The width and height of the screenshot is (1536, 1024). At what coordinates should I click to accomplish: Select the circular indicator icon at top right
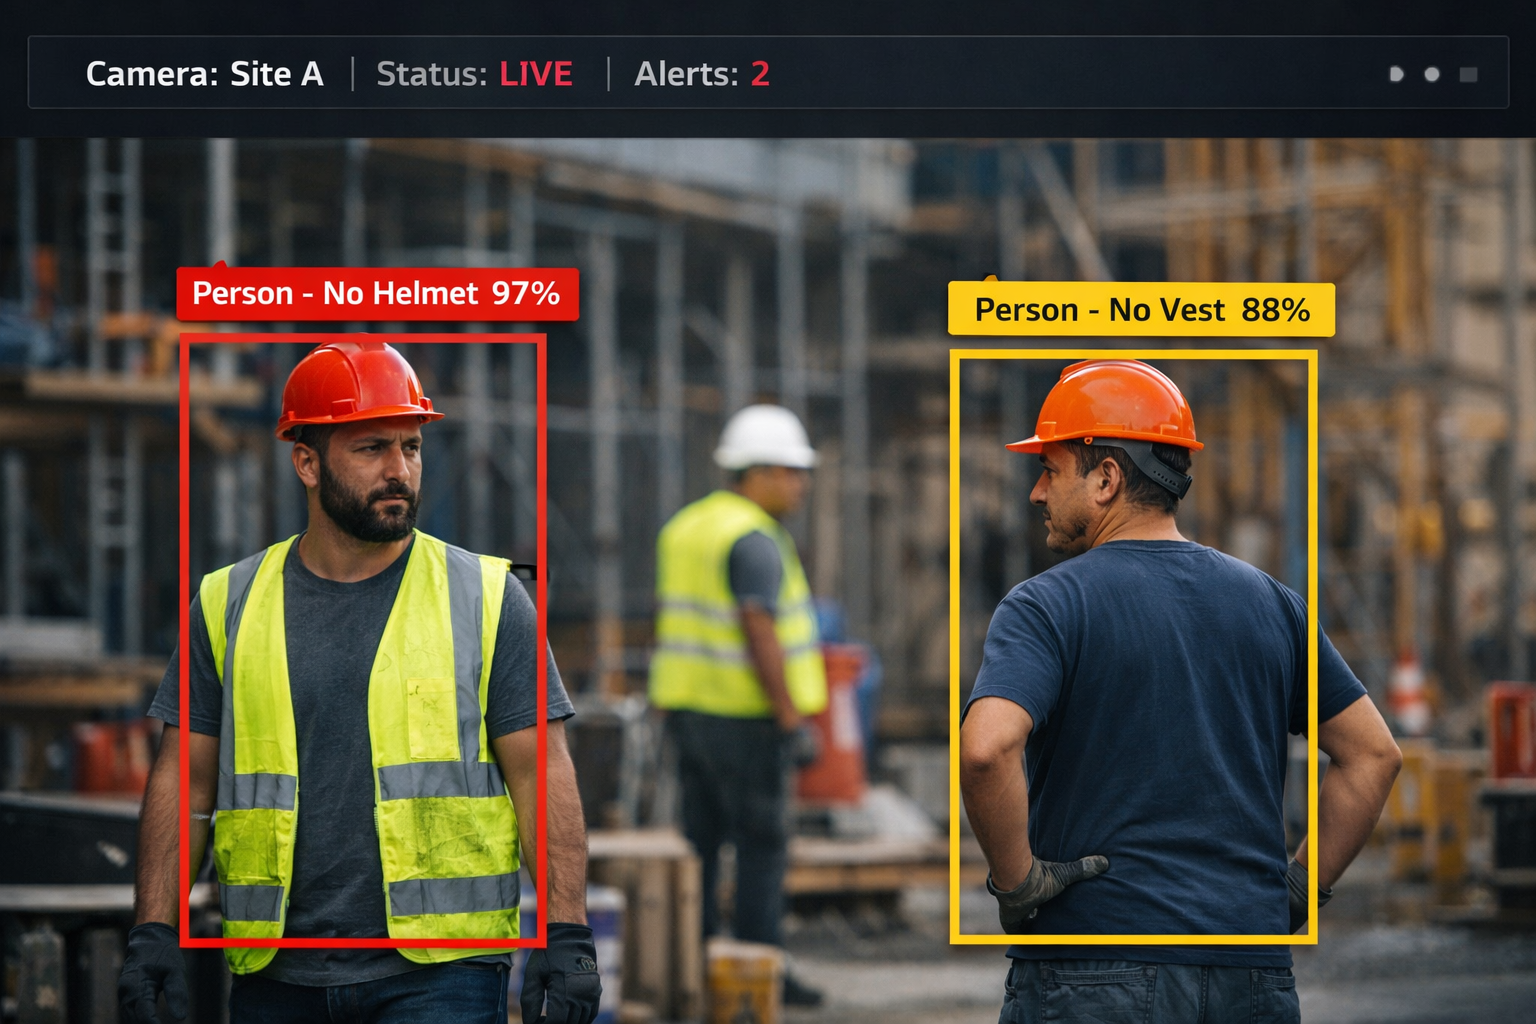[x=1432, y=74]
